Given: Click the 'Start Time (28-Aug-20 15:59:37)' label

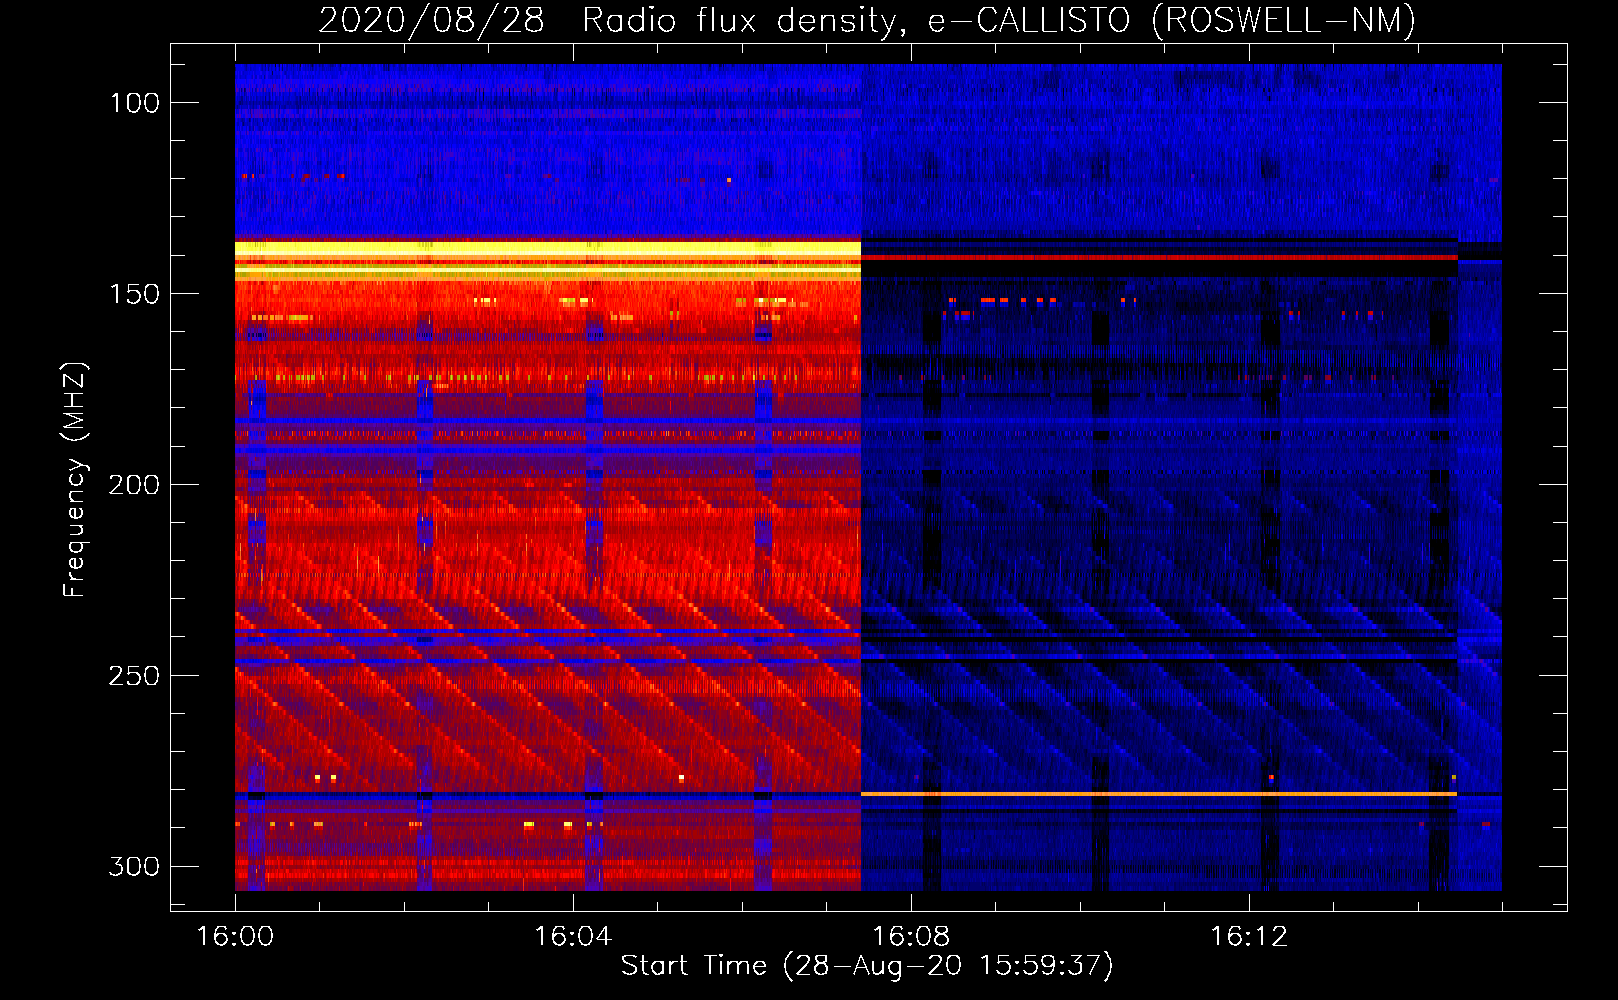Looking at the screenshot, I should point(867,966).
